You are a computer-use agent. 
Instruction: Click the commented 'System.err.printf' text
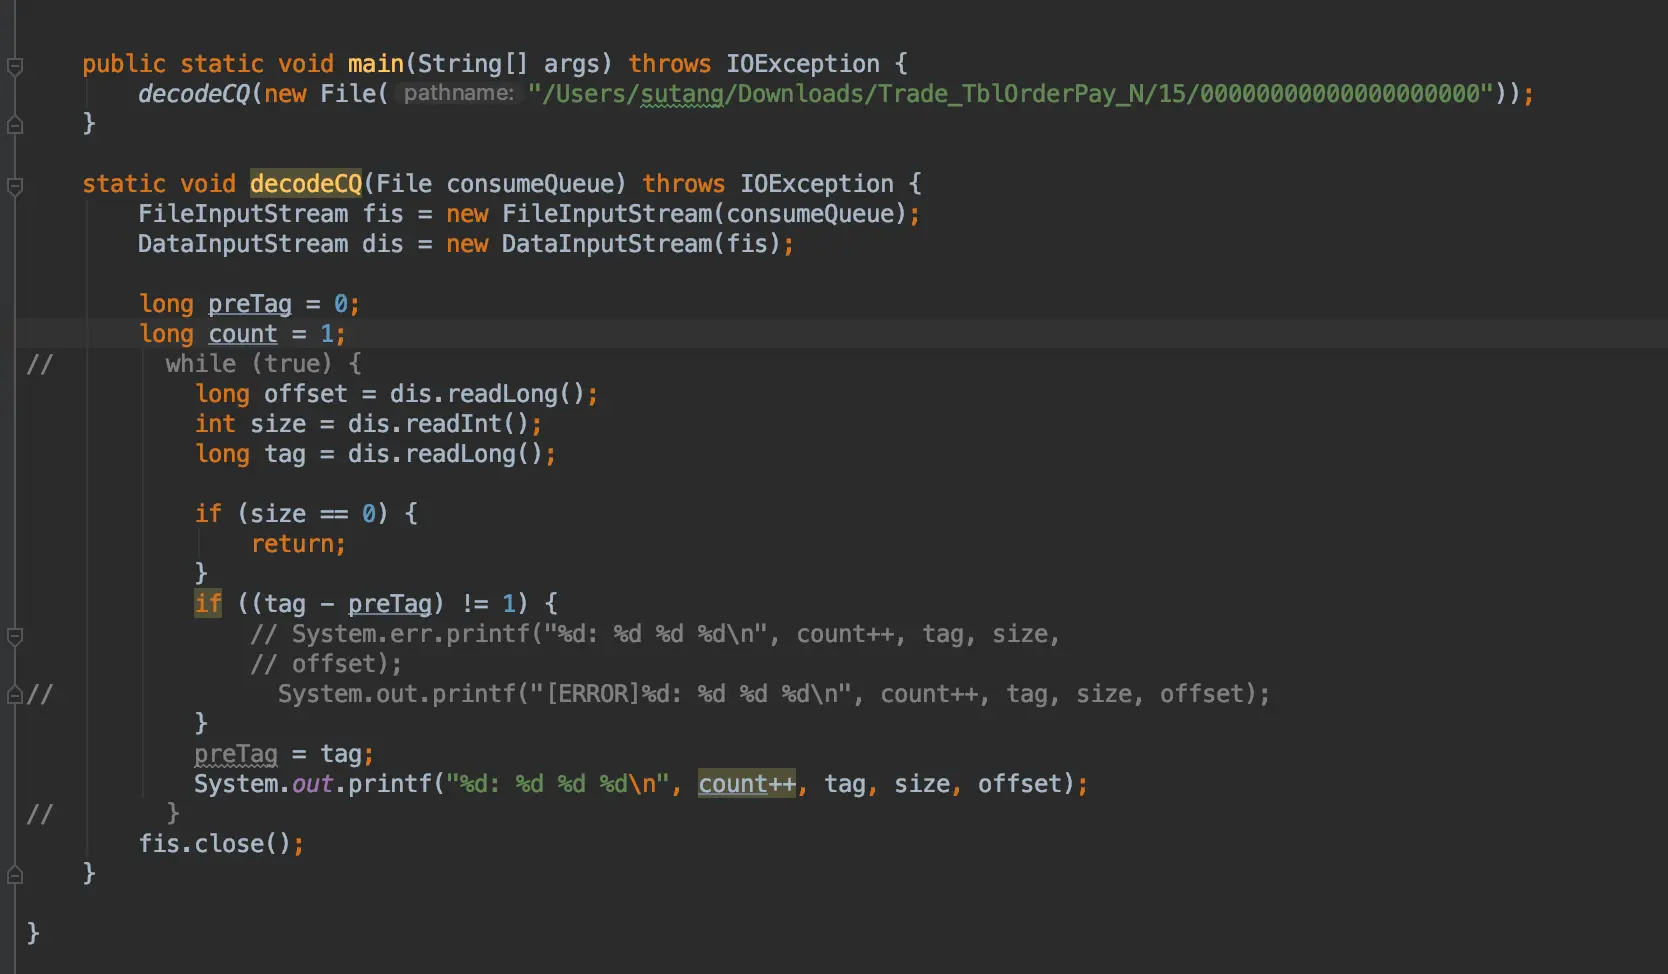[411, 634]
